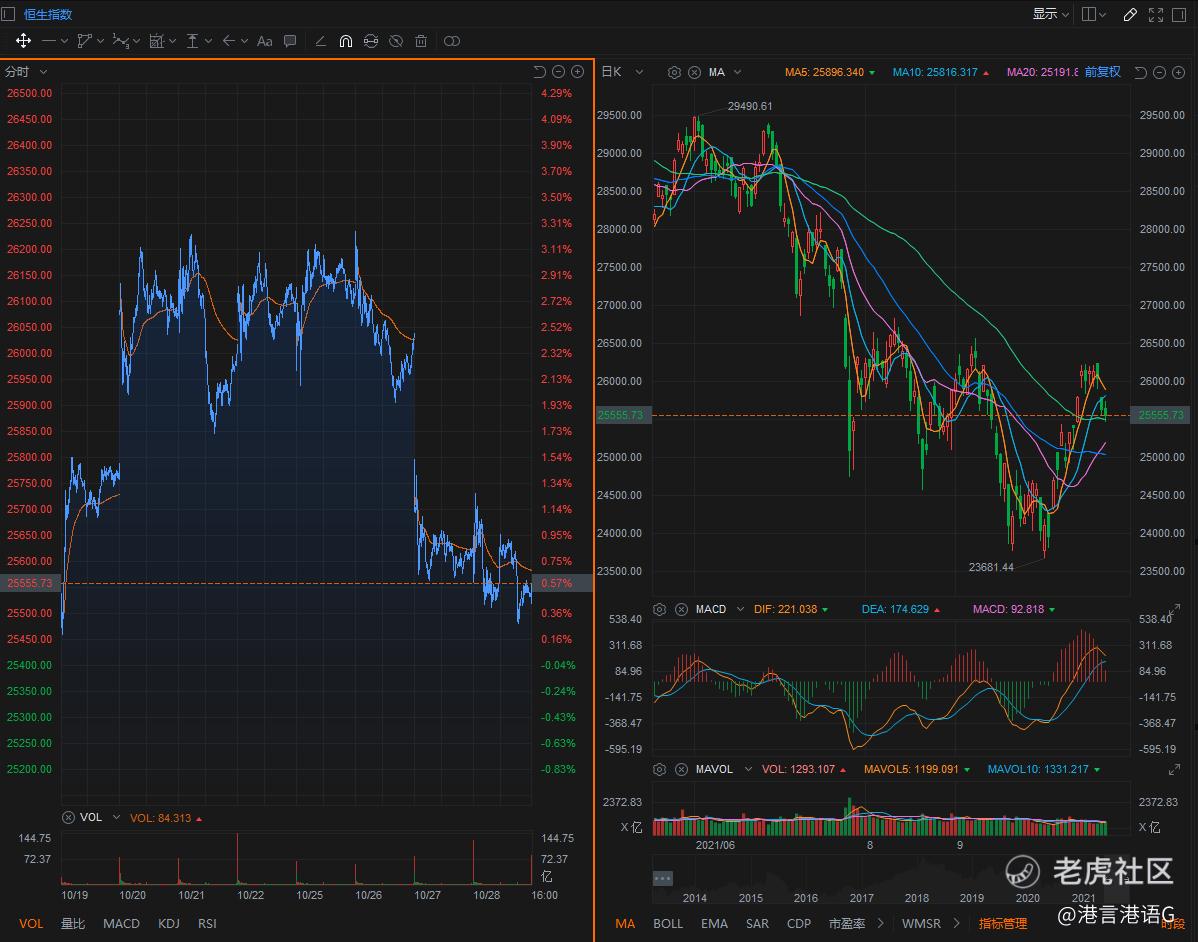
Task: Open 指标管理 indicator management
Action: (x=1002, y=923)
